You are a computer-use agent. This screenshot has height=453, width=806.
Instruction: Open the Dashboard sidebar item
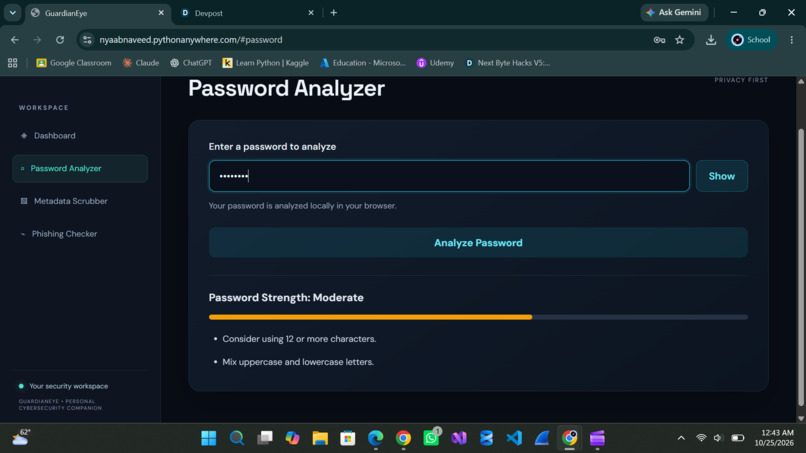click(x=80, y=136)
